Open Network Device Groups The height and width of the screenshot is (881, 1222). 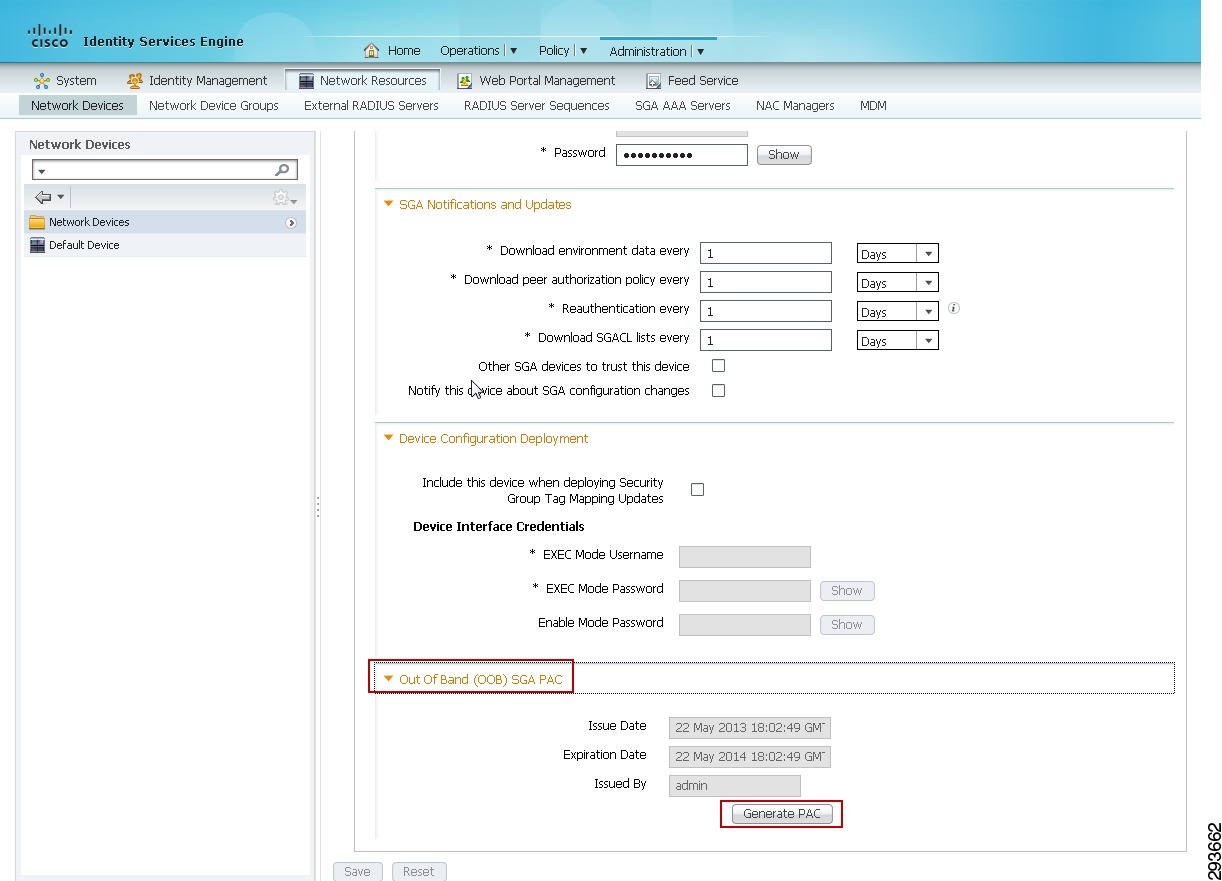214,105
